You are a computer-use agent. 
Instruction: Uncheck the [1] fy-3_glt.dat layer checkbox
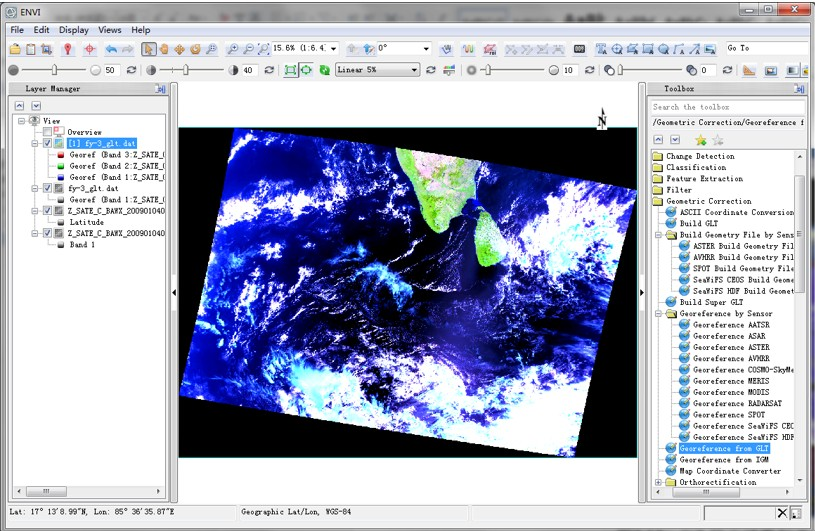47,143
